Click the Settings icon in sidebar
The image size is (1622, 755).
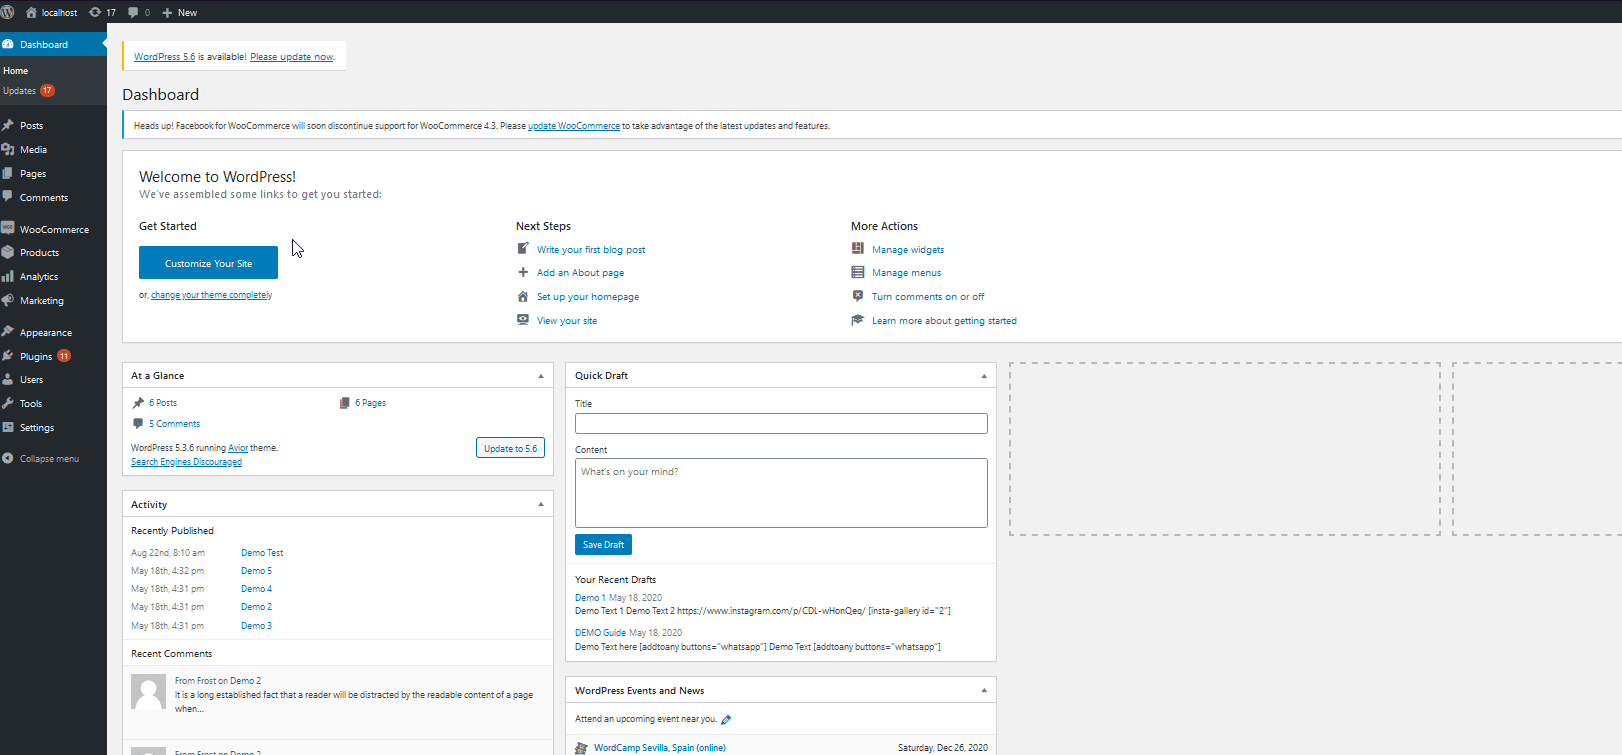click(8, 427)
